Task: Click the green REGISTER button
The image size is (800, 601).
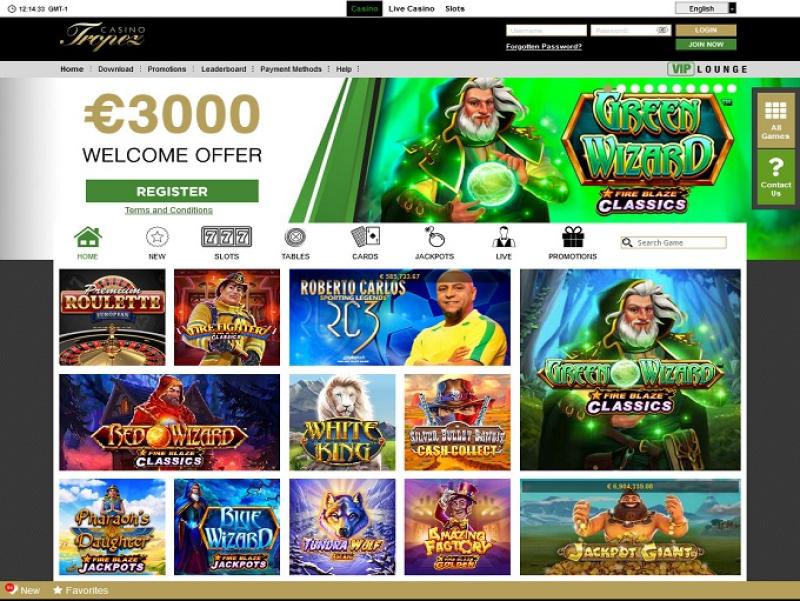Action: click(x=172, y=191)
